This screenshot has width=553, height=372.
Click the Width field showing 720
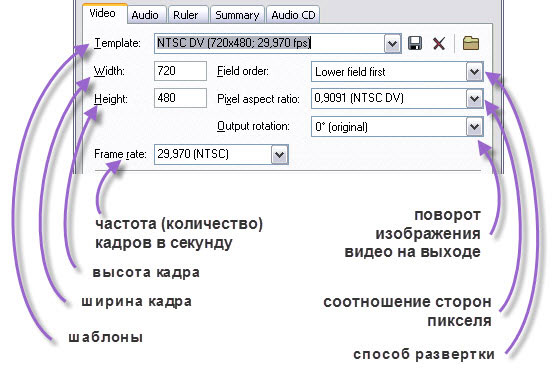coord(180,71)
